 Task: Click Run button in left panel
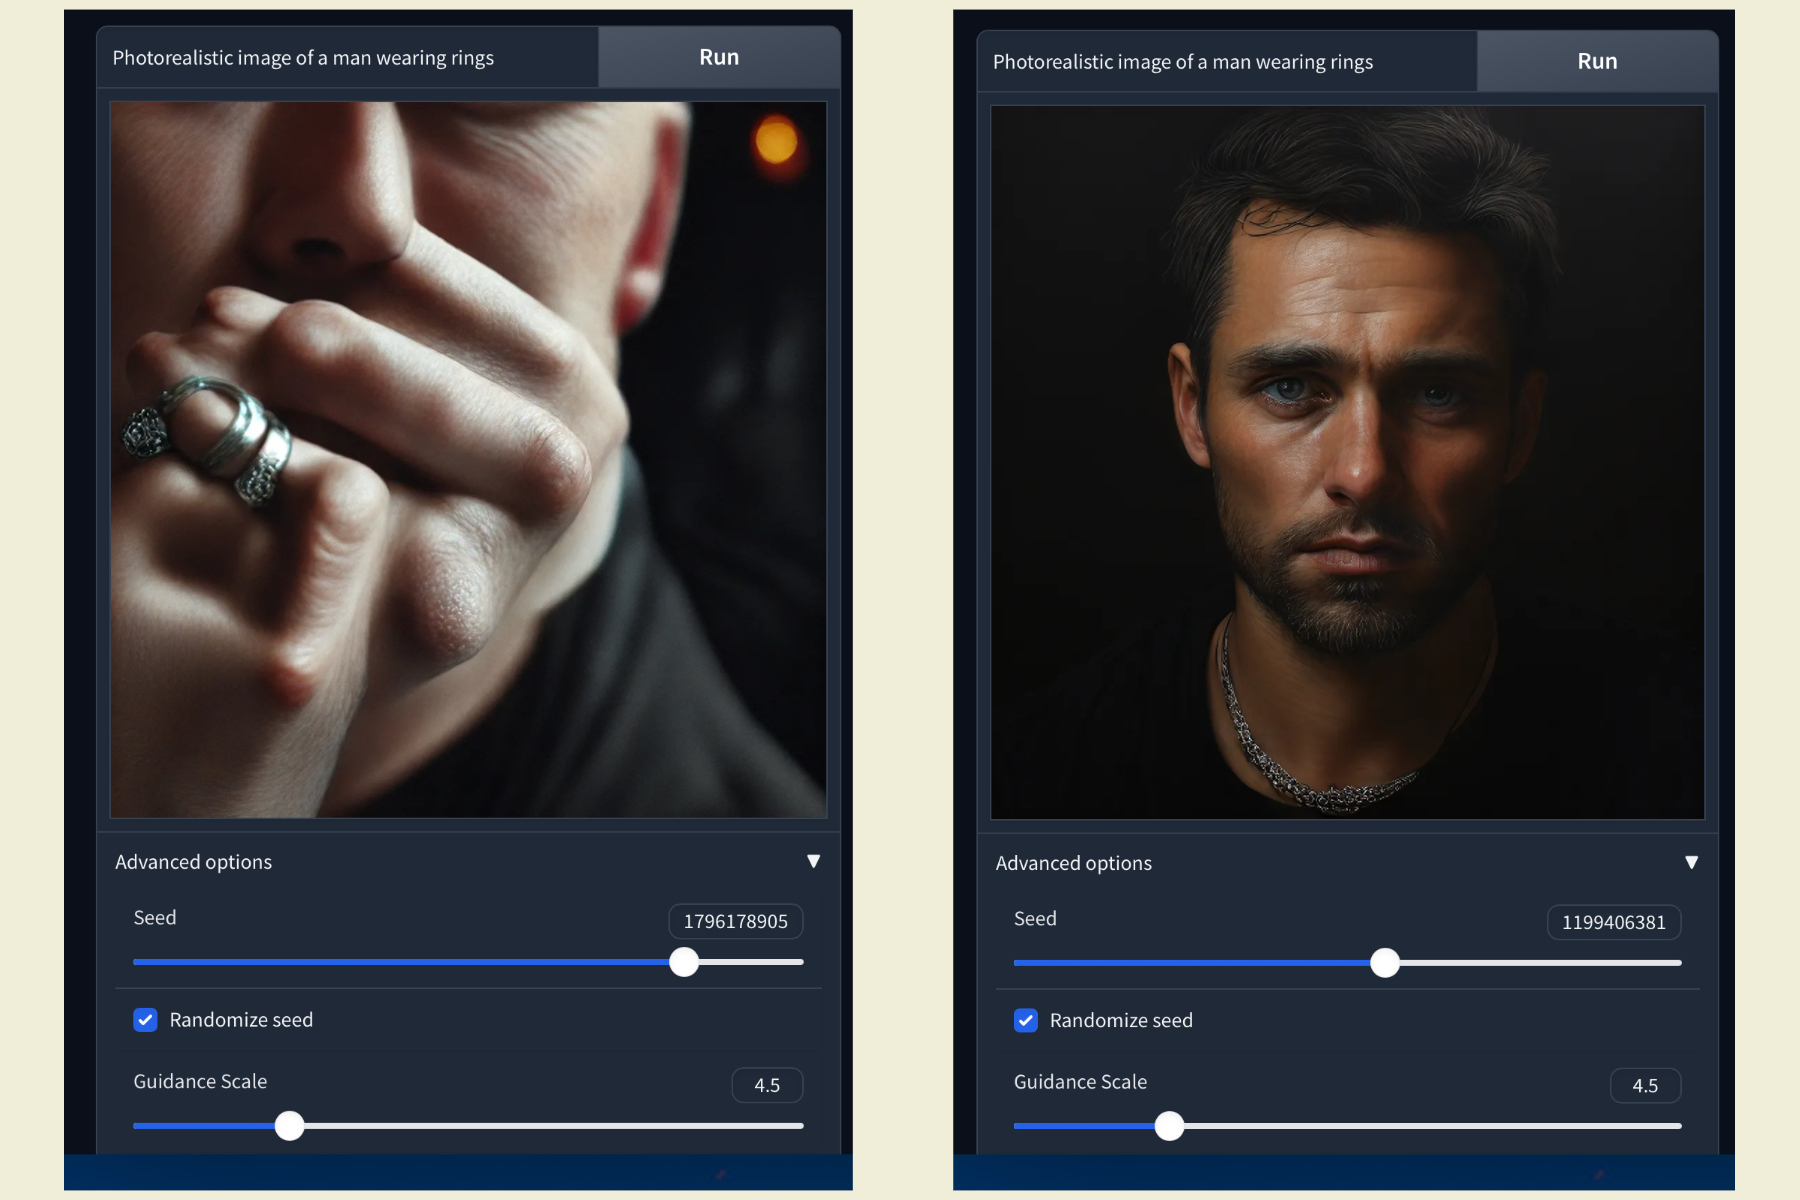(719, 57)
